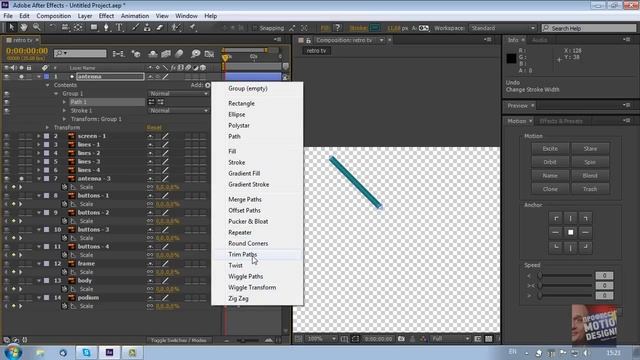This screenshot has height=360, width=640.
Task: Select the Pen tool
Action: click(x=106, y=27)
